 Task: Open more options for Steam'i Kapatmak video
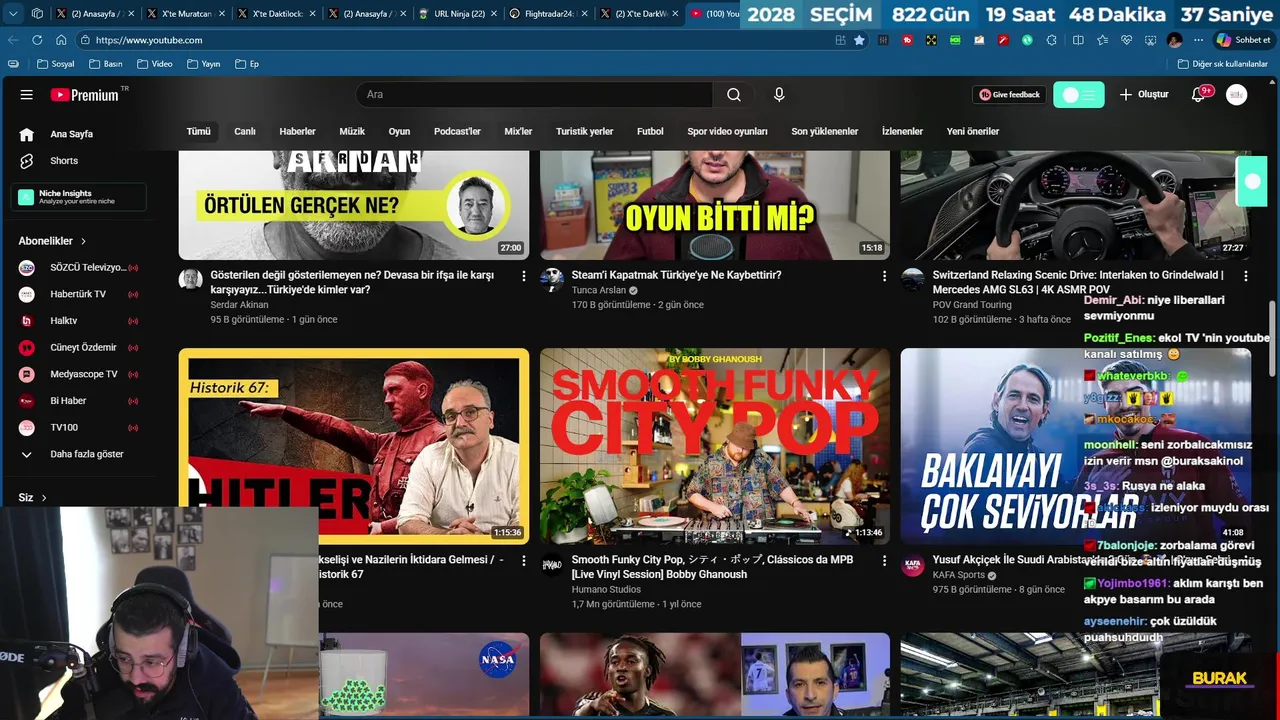tap(884, 276)
